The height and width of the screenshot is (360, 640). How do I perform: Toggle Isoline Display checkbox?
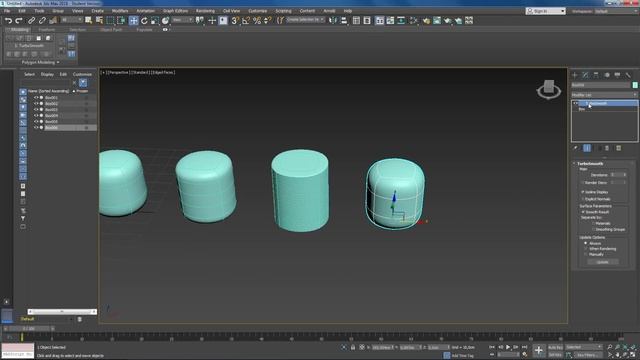(x=583, y=192)
